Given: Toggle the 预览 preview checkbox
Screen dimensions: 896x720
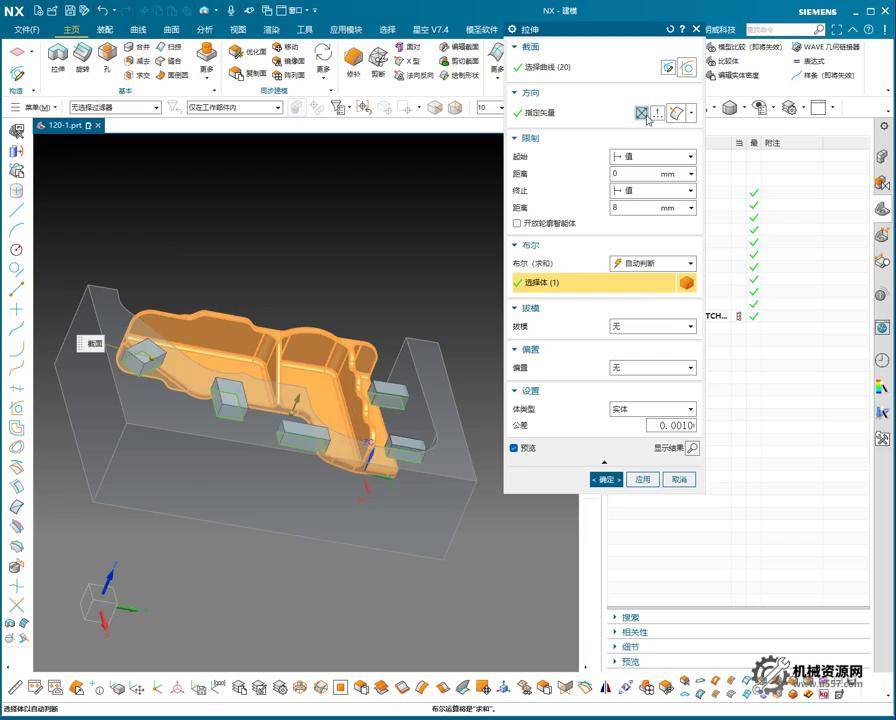Looking at the screenshot, I should [514, 448].
